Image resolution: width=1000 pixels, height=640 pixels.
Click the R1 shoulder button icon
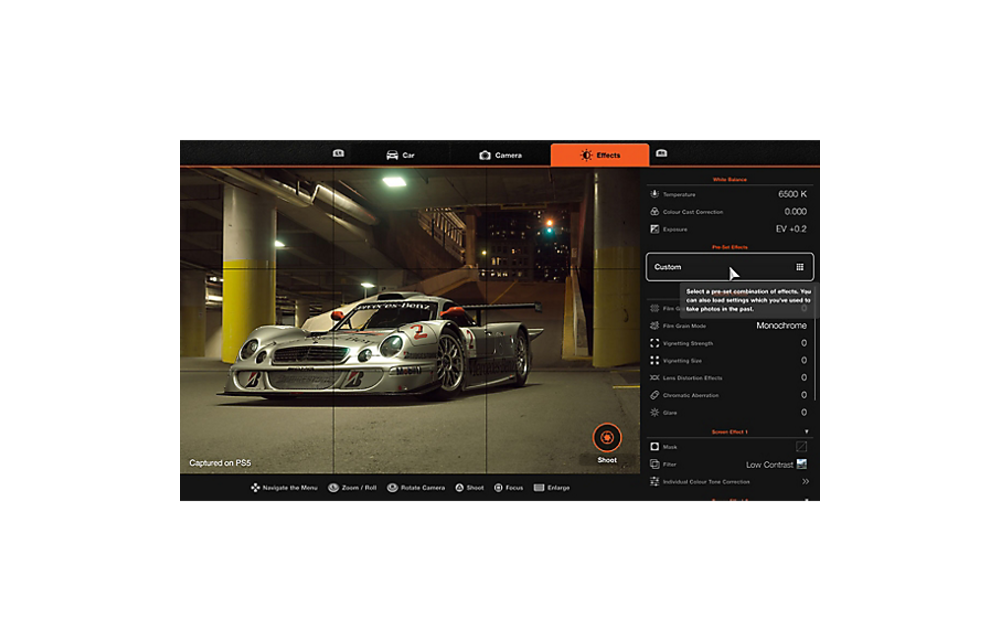pyautogui.click(x=661, y=153)
